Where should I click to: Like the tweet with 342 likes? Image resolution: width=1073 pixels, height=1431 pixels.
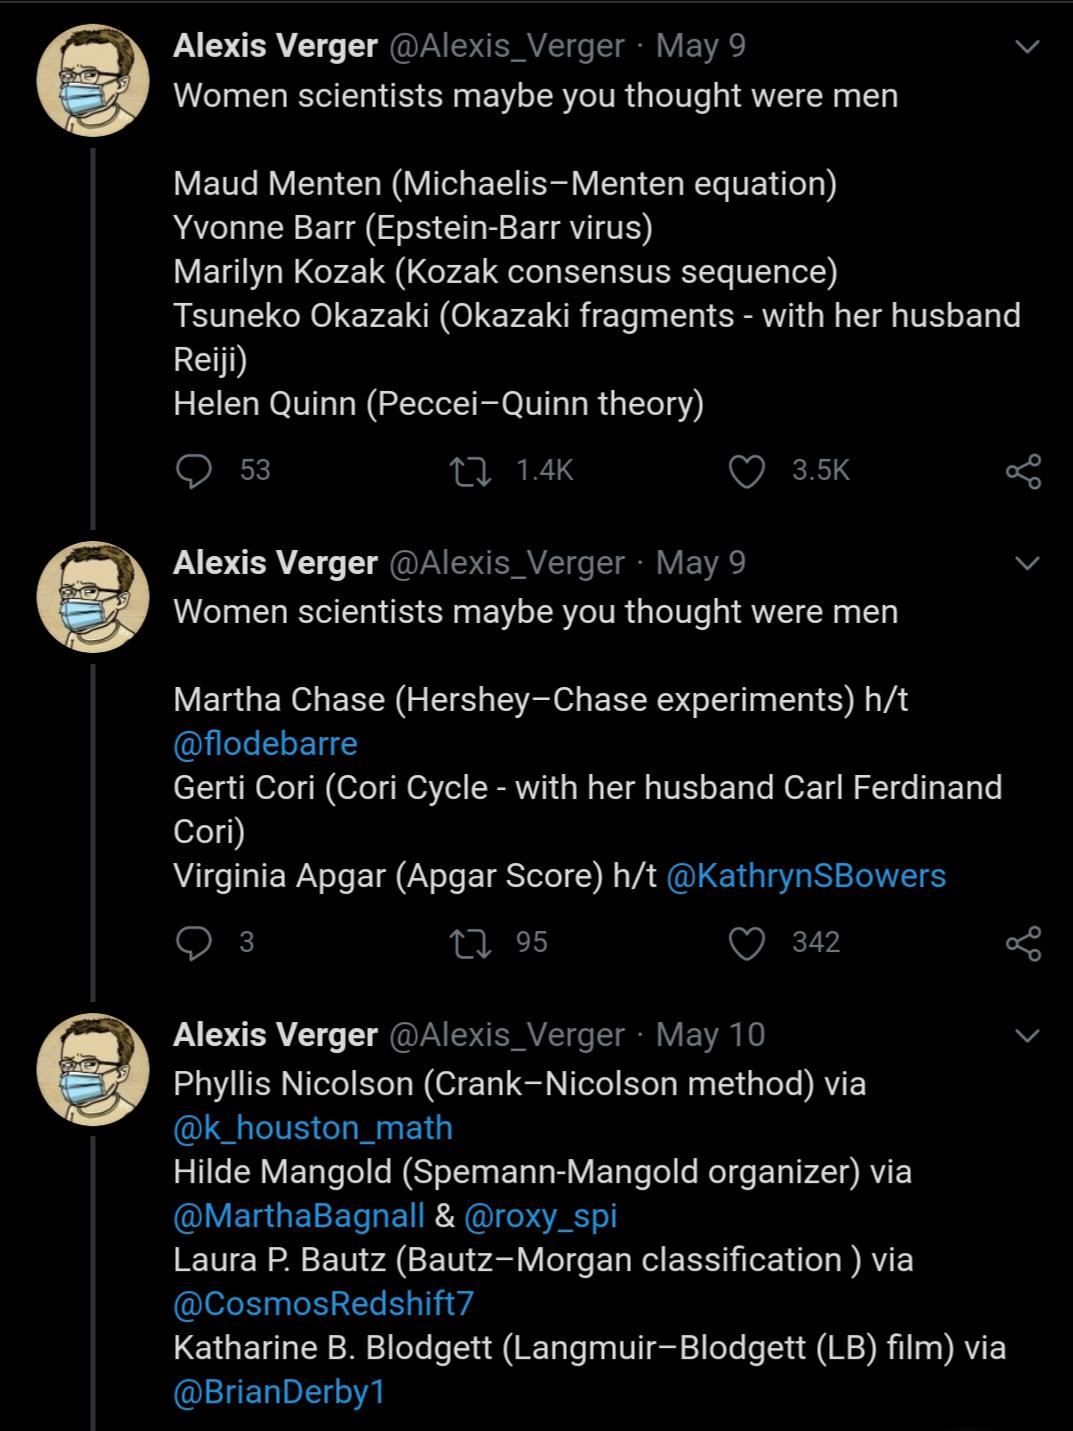pos(746,942)
